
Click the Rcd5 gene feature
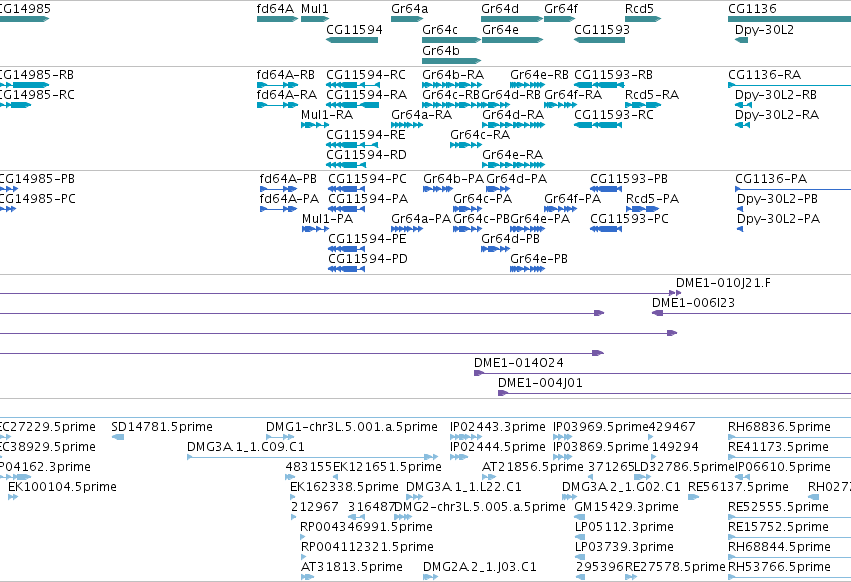click(x=643, y=19)
